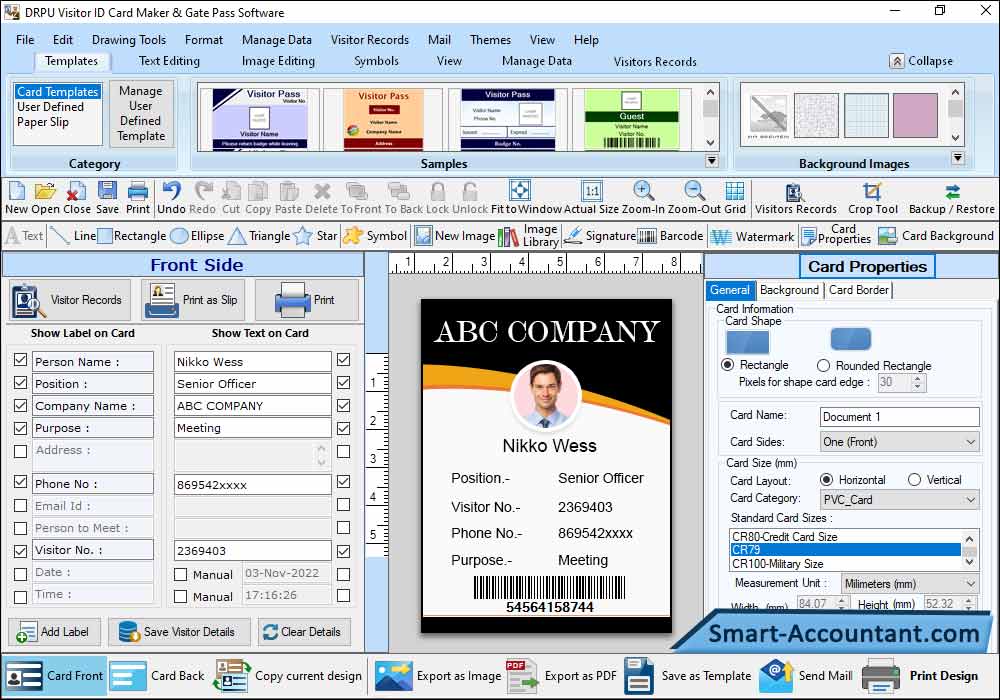Viewport: 1000px width, 700px height.
Task: Select the Rounded Rectangle card shape
Action: [823, 365]
